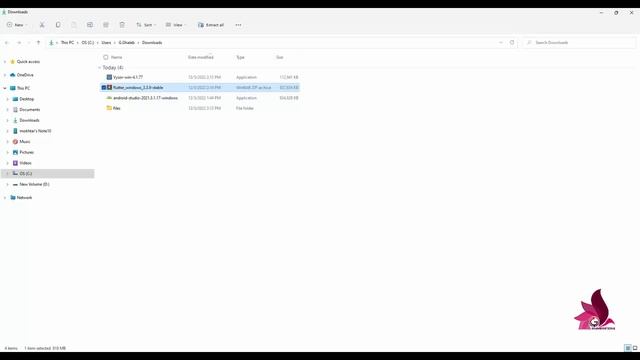This screenshot has height=360, width=640.
Task: Open Pictures in the navigation tree
Action: [27, 152]
